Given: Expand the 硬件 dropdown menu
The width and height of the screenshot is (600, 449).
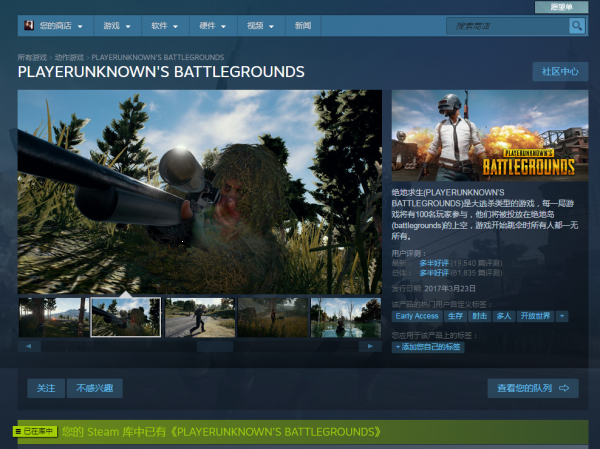Looking at the screenshot, I should click(213, 26).
